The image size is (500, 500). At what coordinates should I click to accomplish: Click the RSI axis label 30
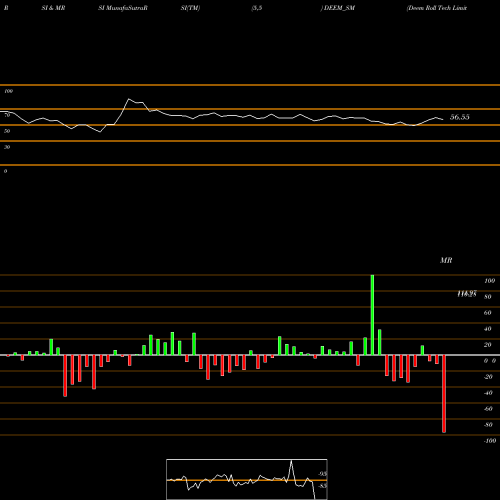click(7, 147)
